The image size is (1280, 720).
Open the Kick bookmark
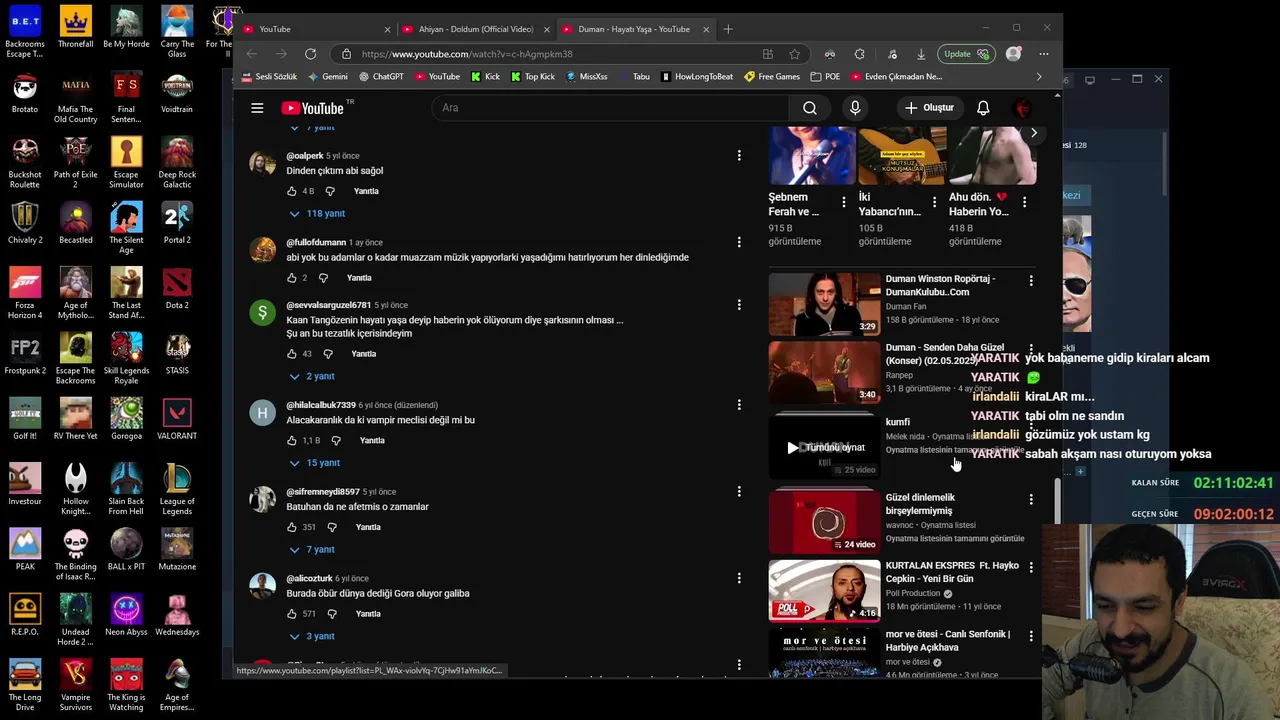point(485,77)
